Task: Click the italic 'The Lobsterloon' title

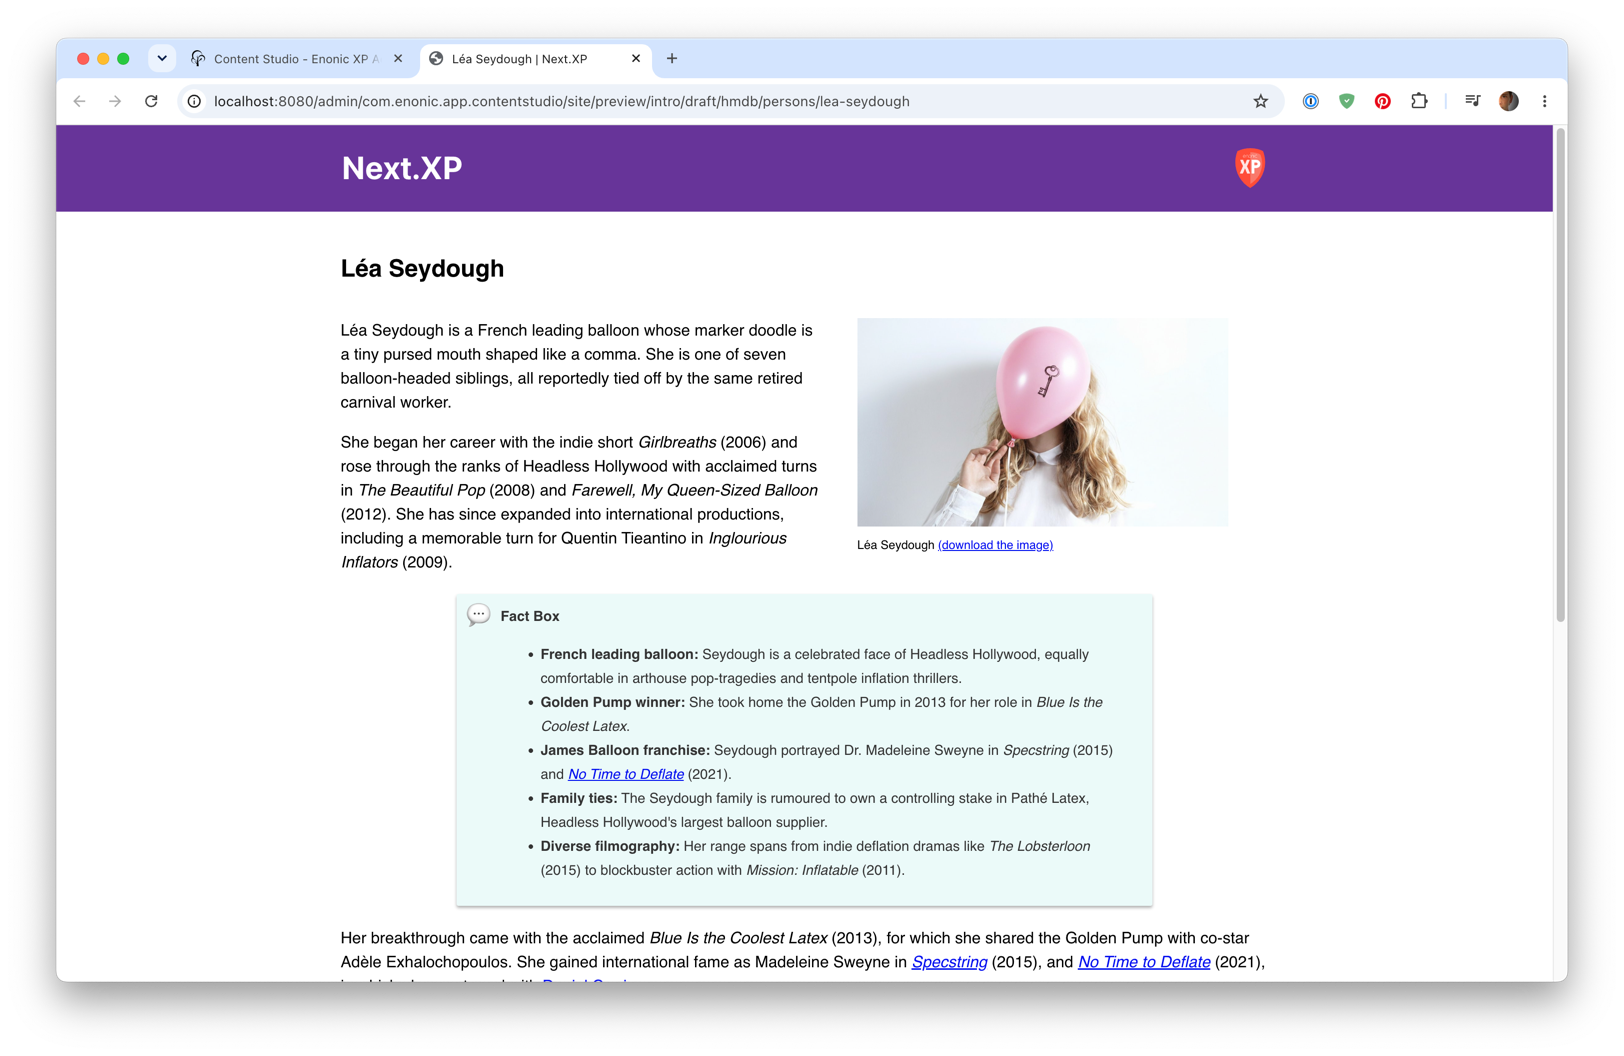Action: (1040, 846)
